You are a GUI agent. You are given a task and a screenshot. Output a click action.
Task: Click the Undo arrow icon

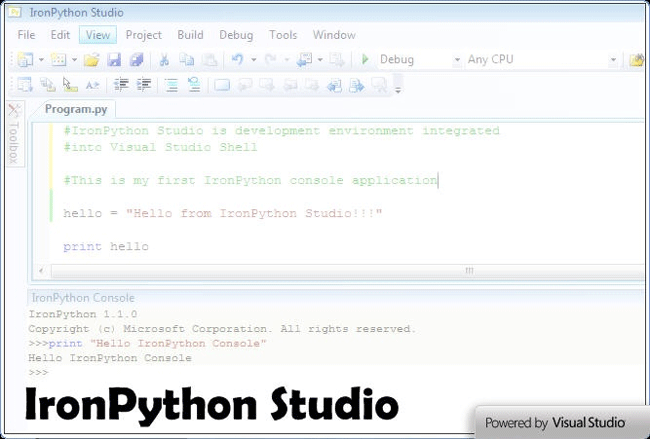coord(238,60)
